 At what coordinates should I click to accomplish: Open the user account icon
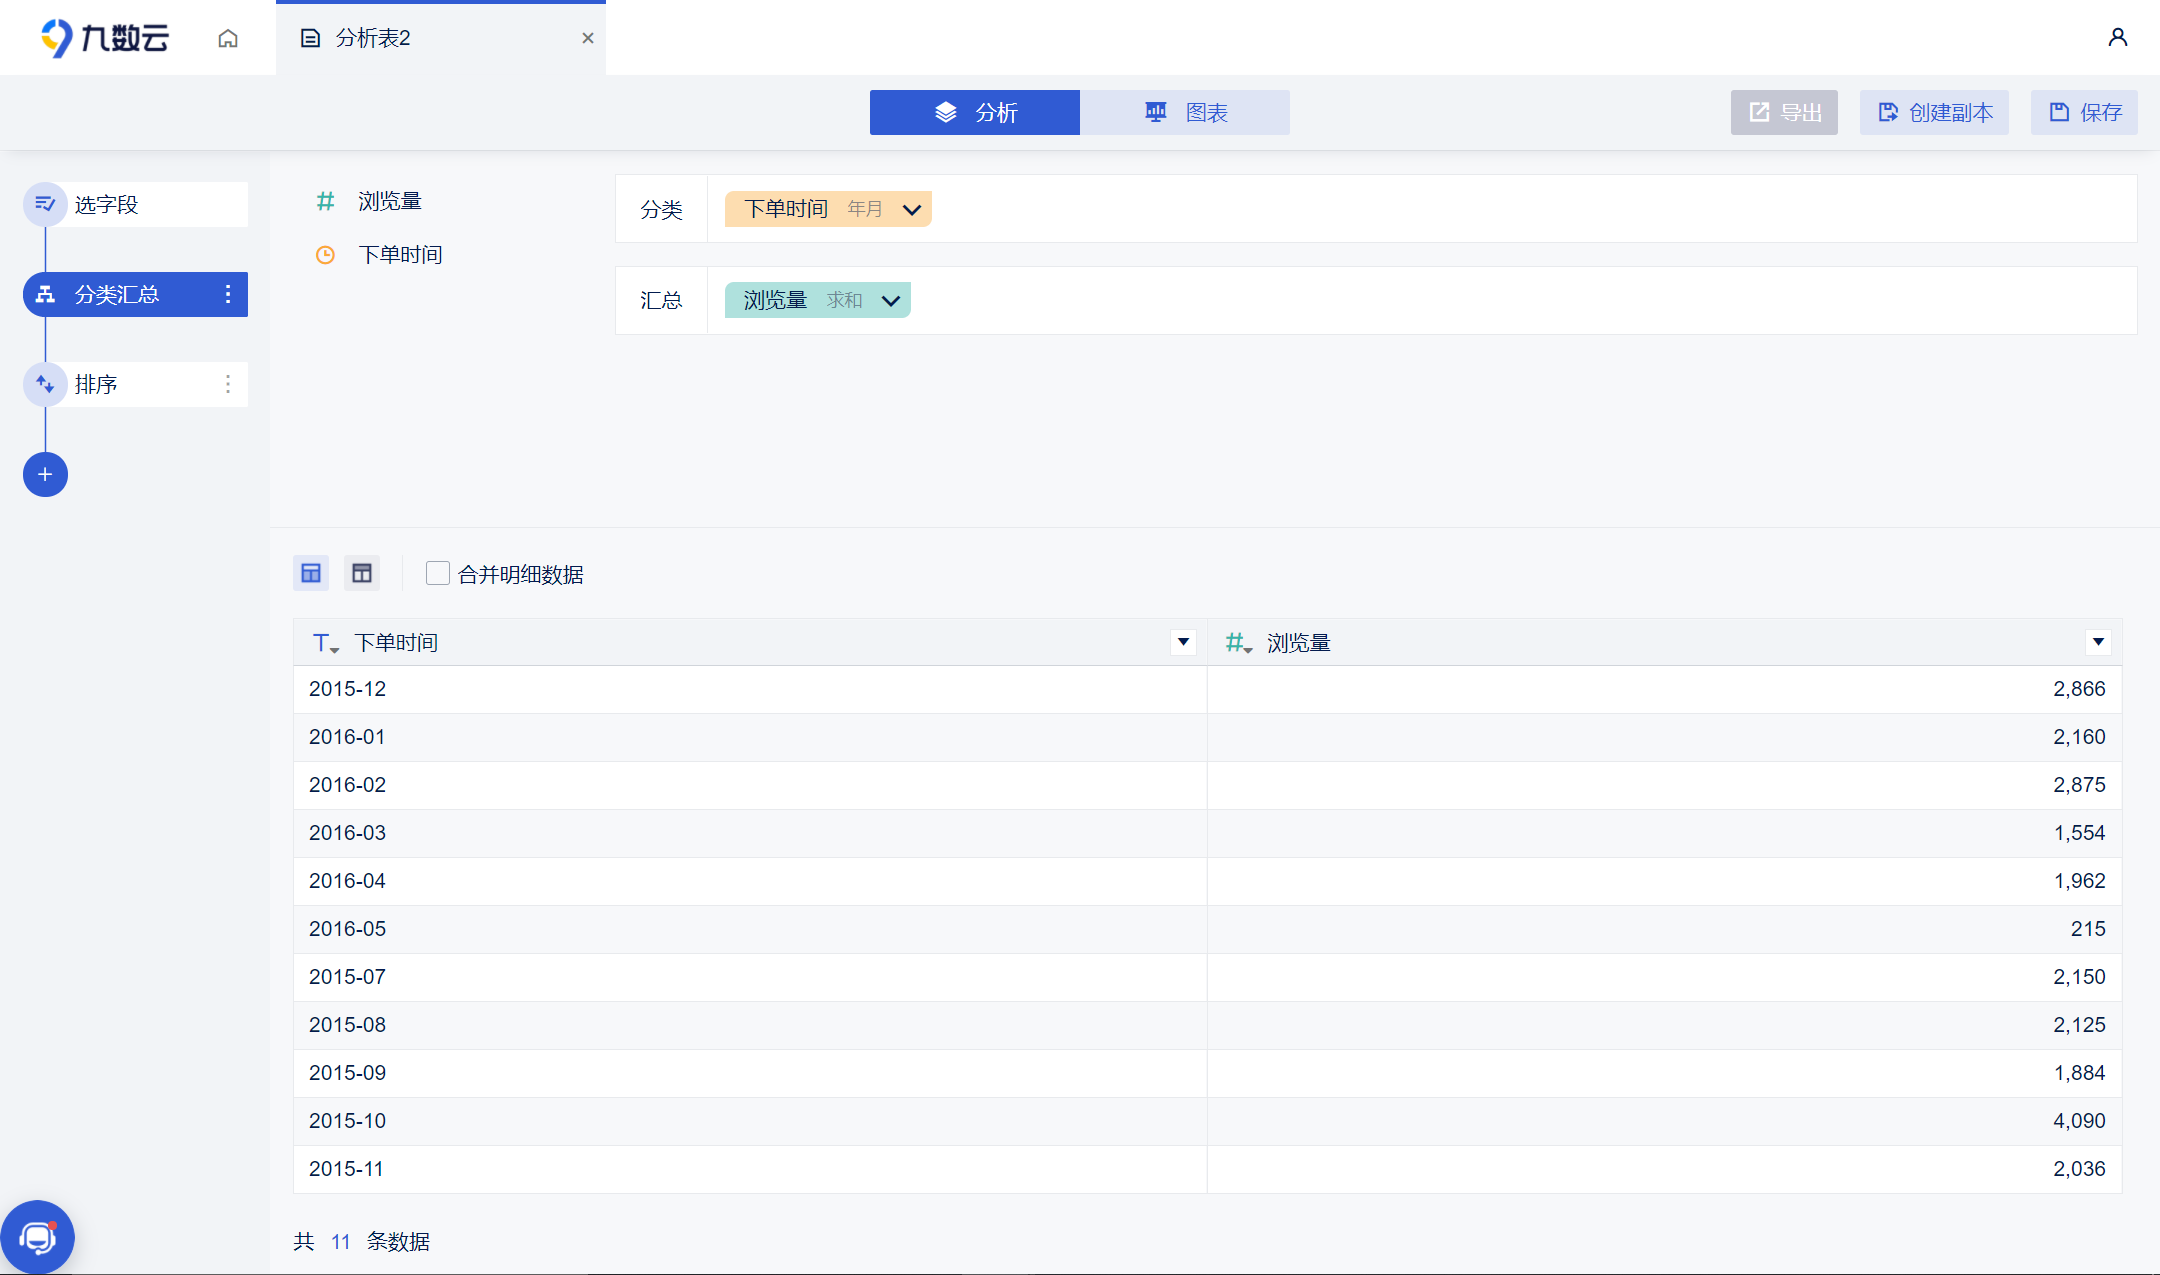point(2117,38)
